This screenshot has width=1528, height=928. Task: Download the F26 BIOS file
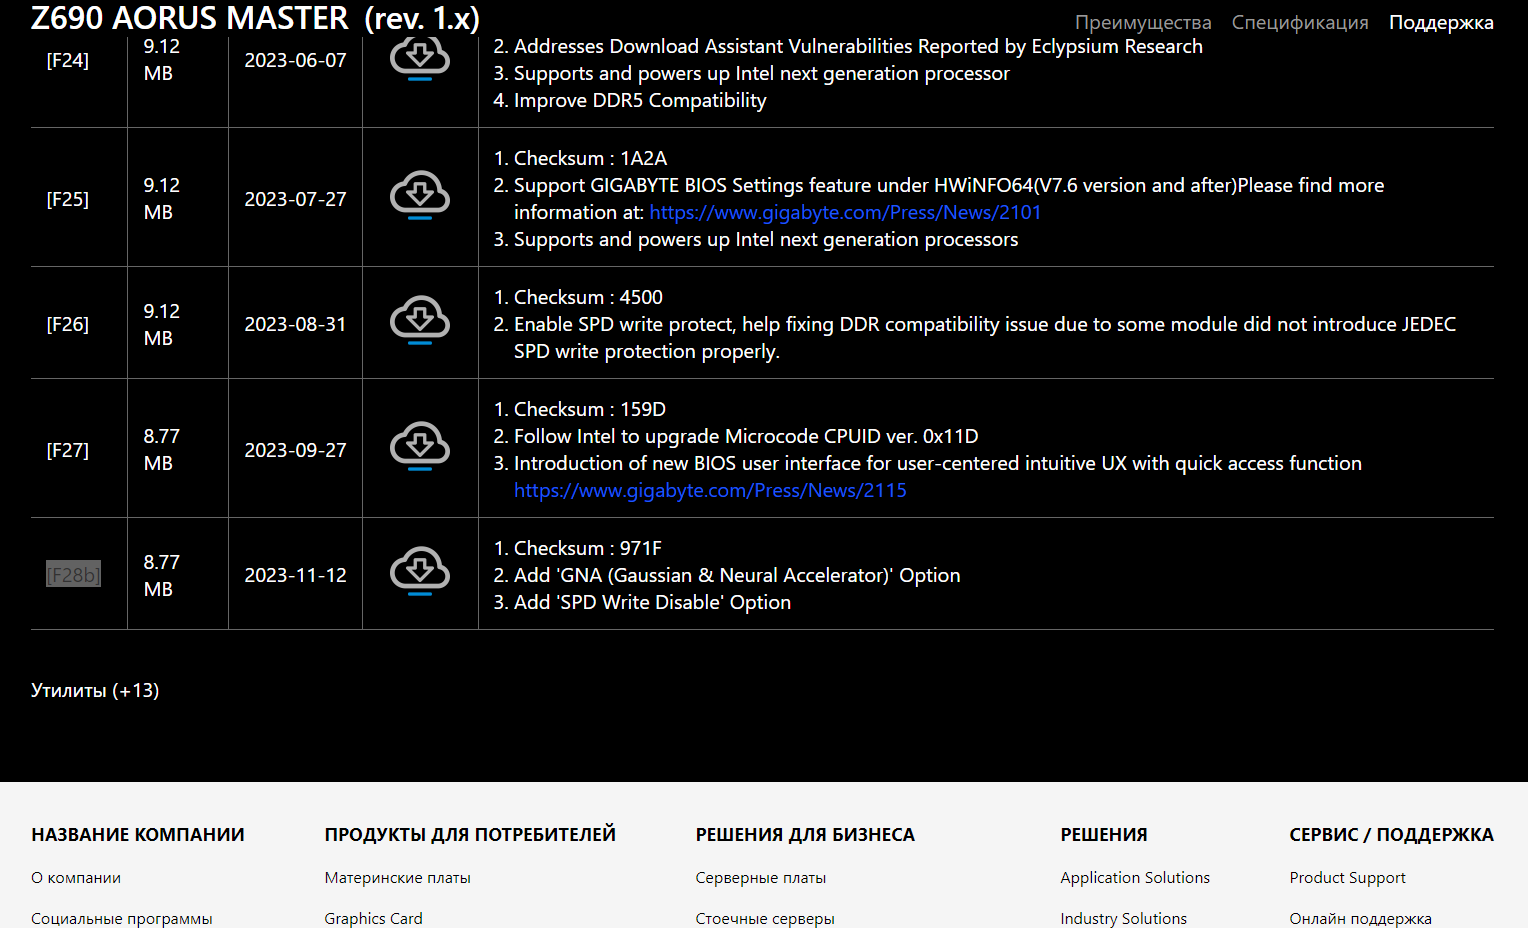tap(420, 321)
